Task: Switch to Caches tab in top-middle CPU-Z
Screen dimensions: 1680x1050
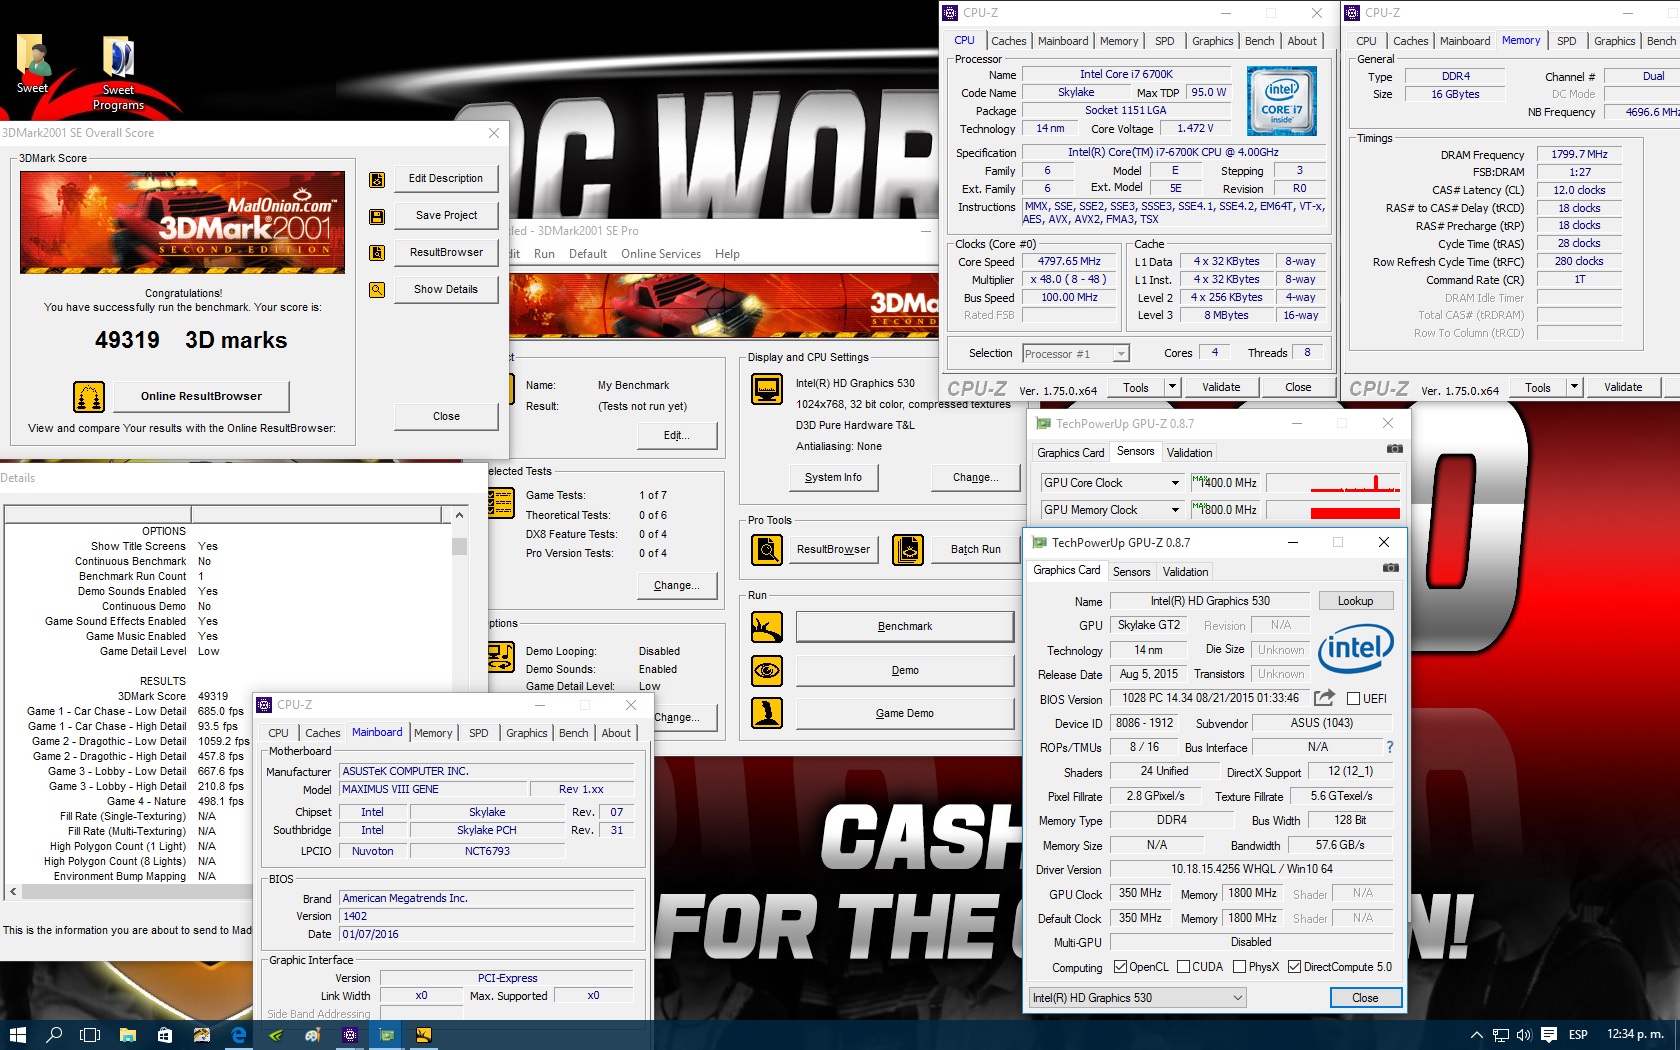Action: [1008, 41]
